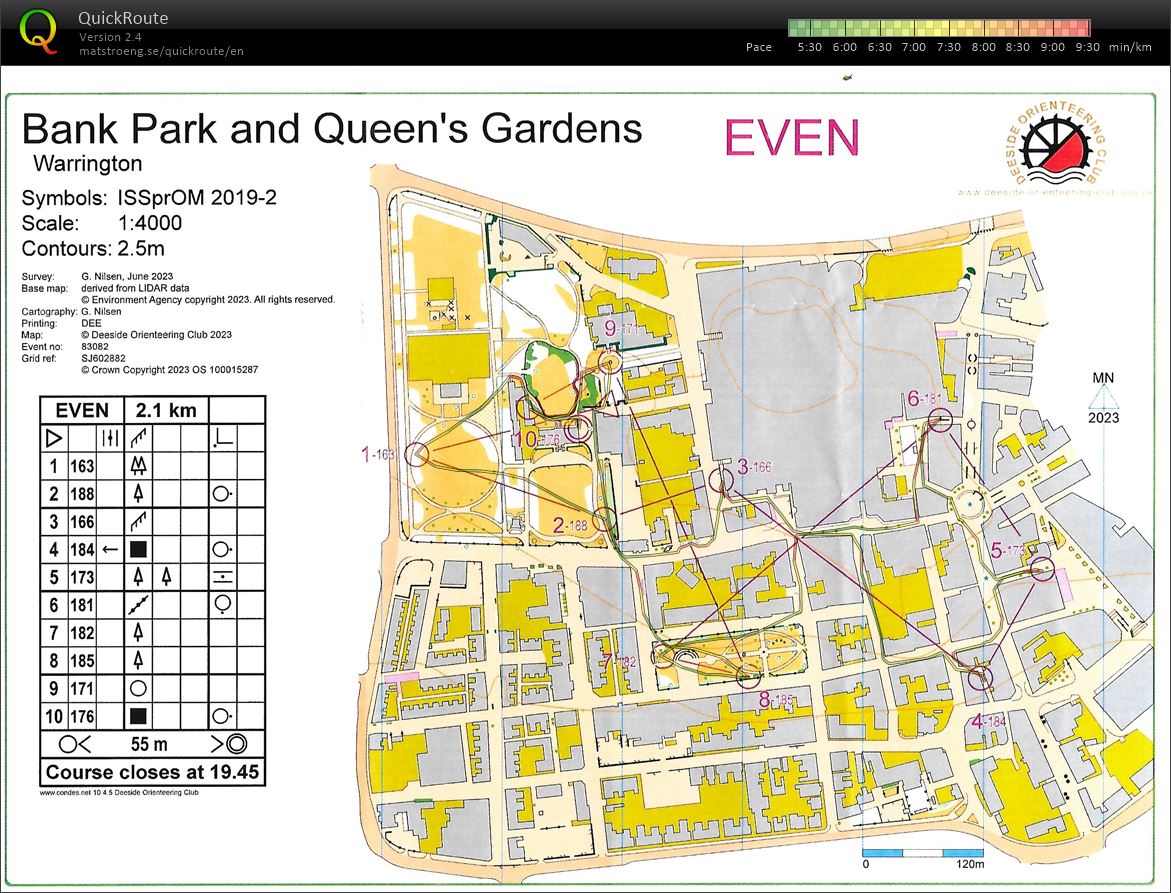Click the pace color gradient scale
Screen dimensions: 1171x893
coord(939,28)
